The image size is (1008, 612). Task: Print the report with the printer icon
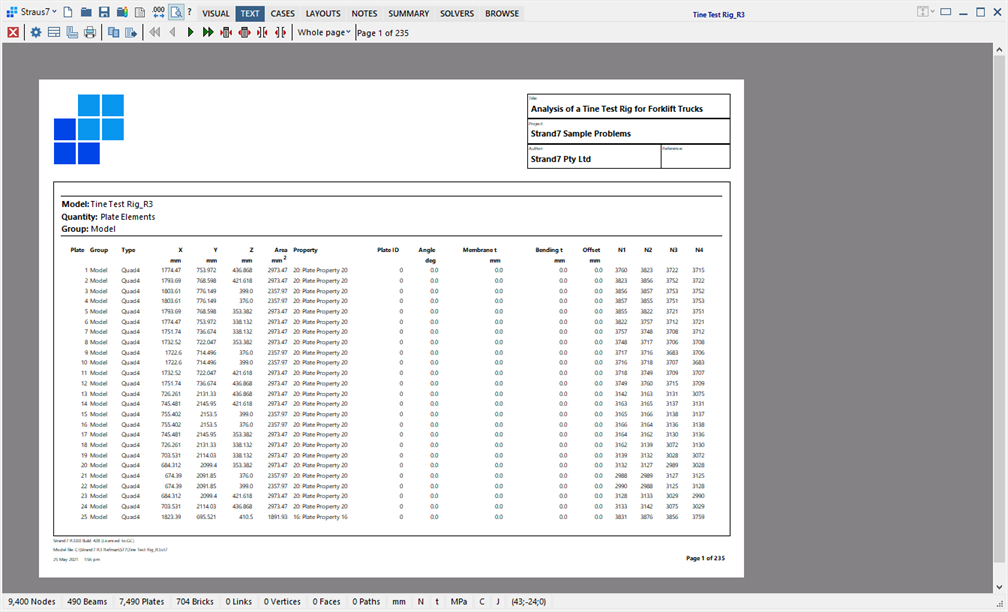point(90,32)
